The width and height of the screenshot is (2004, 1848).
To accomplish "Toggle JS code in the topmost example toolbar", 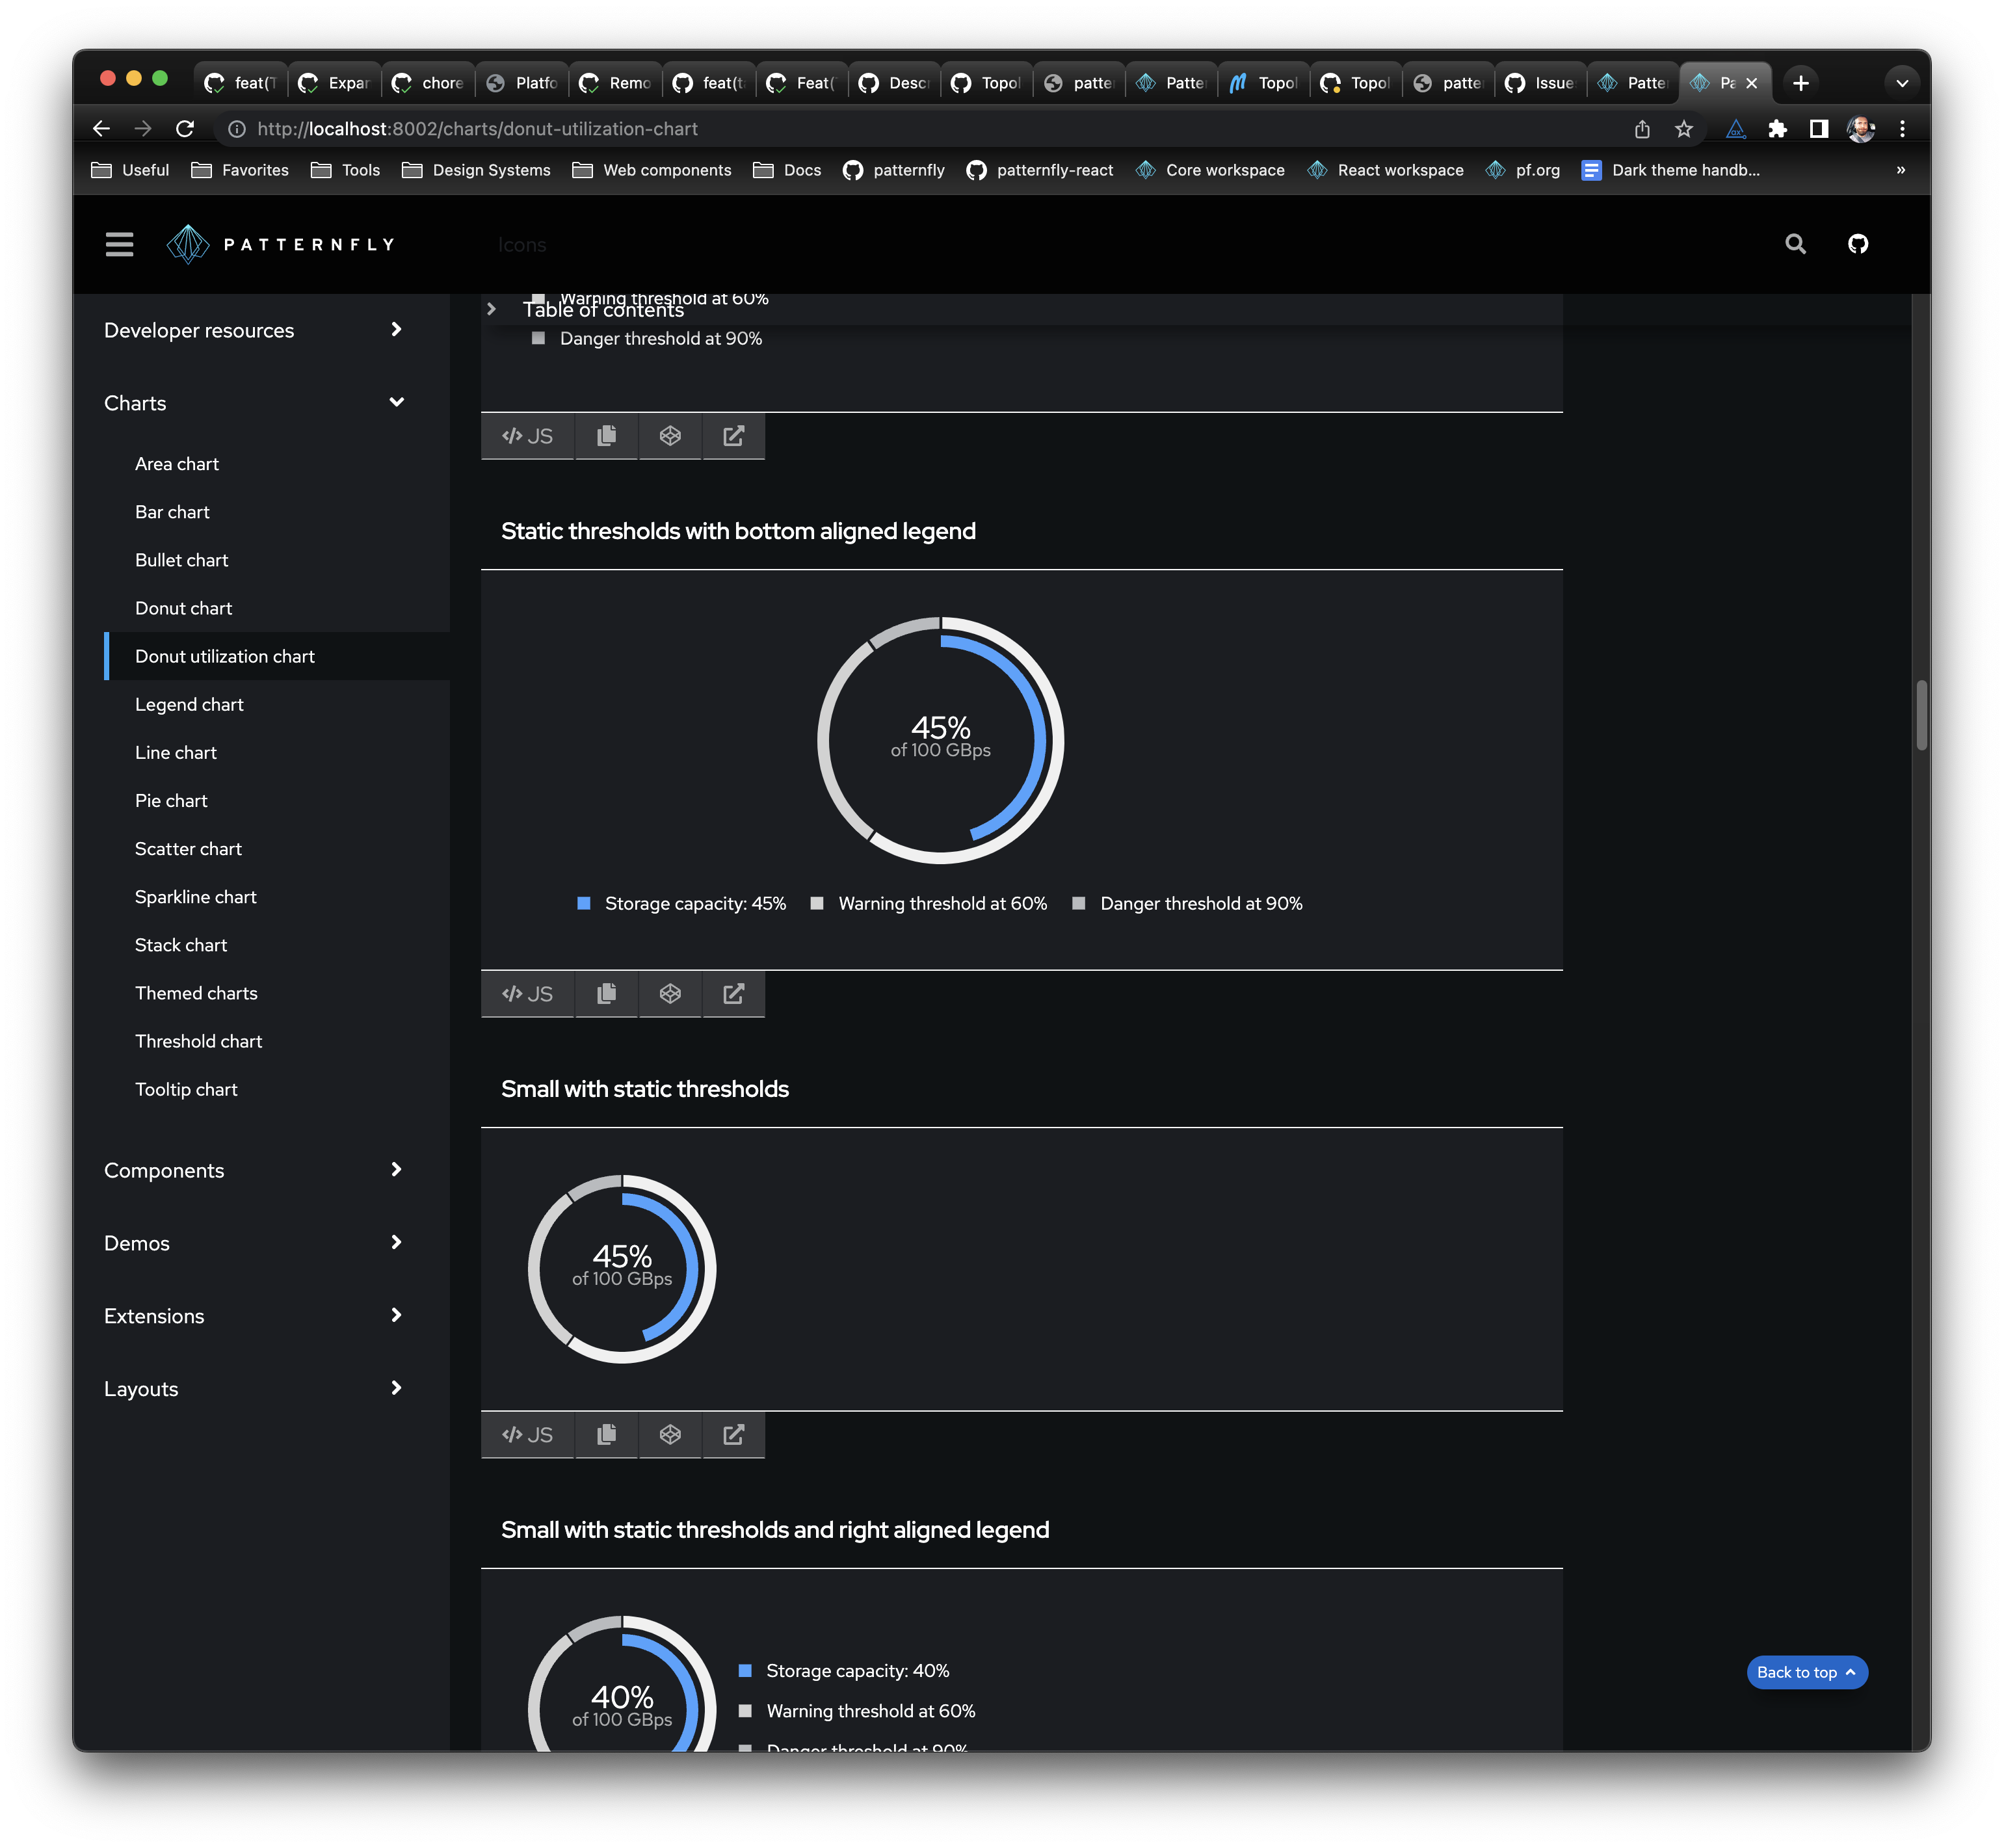I will click(527, 436).
